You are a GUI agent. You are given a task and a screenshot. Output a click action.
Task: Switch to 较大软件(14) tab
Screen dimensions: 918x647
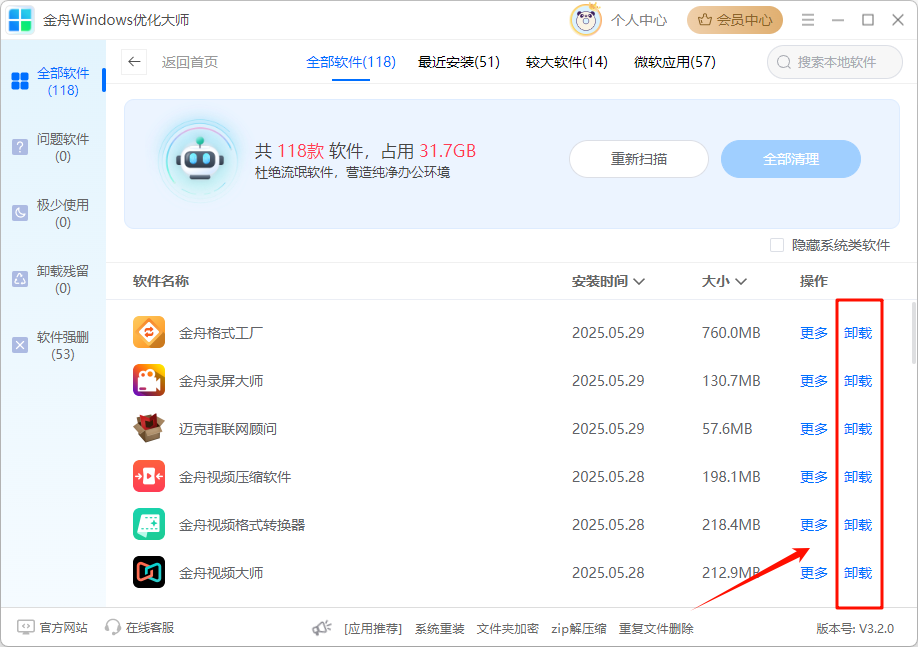coord(567,62)
